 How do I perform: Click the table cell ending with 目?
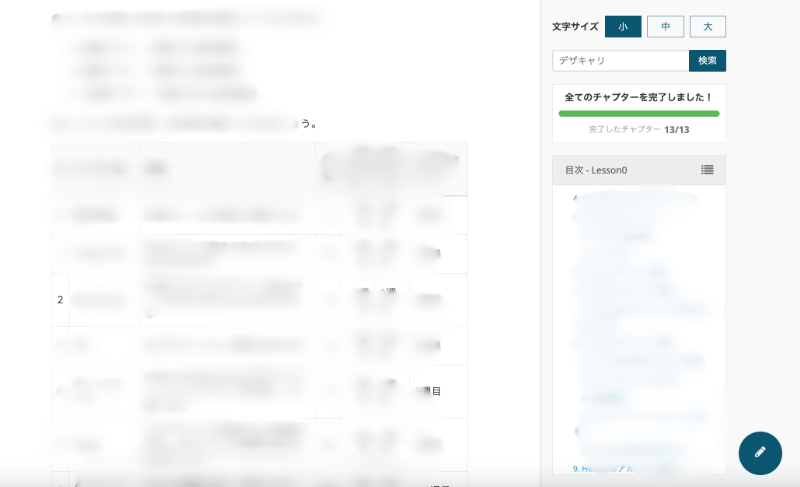[432, 392]
